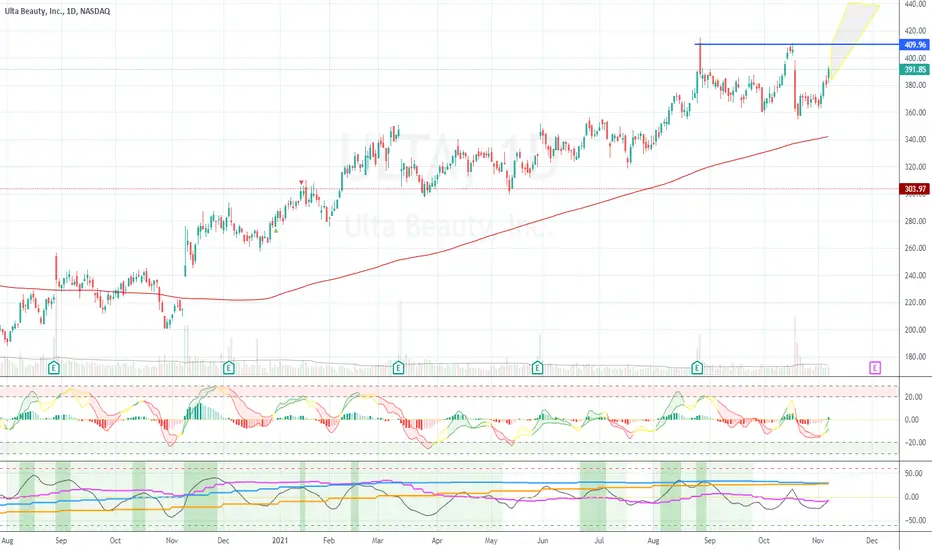Screen dimensions: 932x550
Task: Click the green 391.85 current price label
Action: click(915, 70)
